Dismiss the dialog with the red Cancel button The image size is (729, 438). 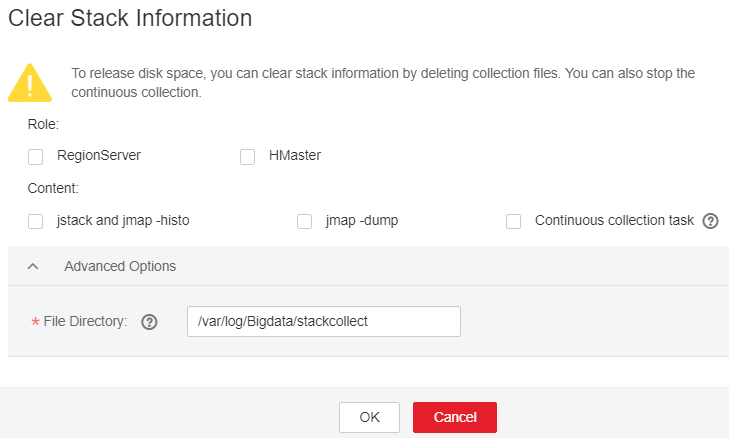(x=455, y=417)
